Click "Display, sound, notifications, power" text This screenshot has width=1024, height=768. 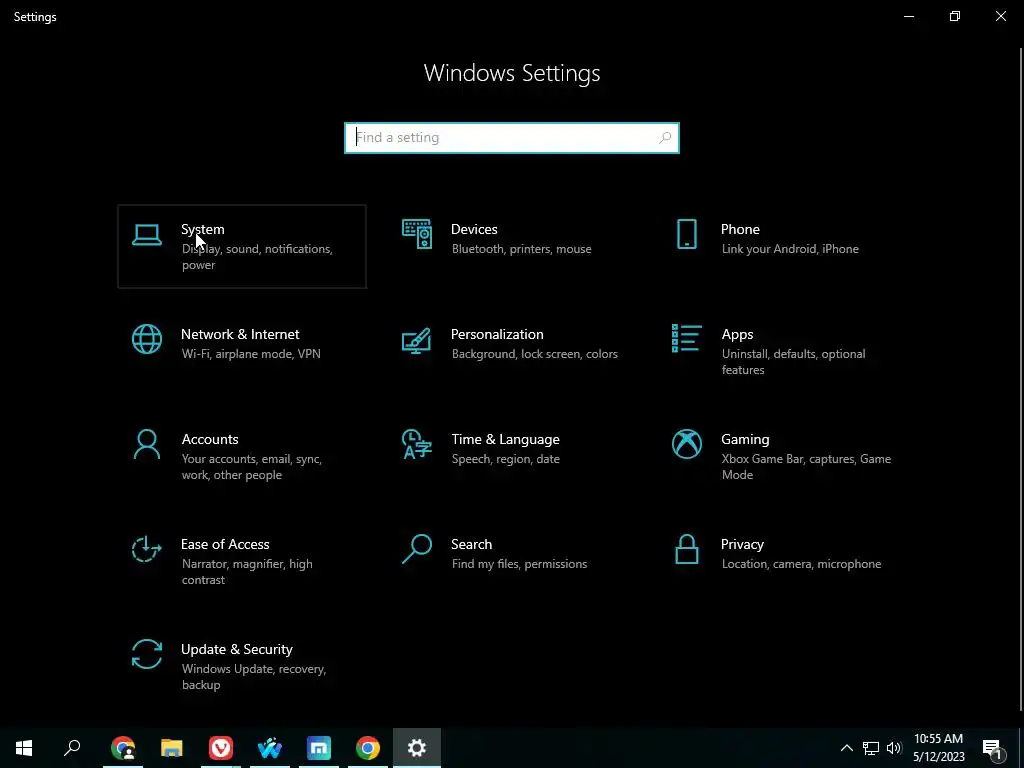pos(257,257)
